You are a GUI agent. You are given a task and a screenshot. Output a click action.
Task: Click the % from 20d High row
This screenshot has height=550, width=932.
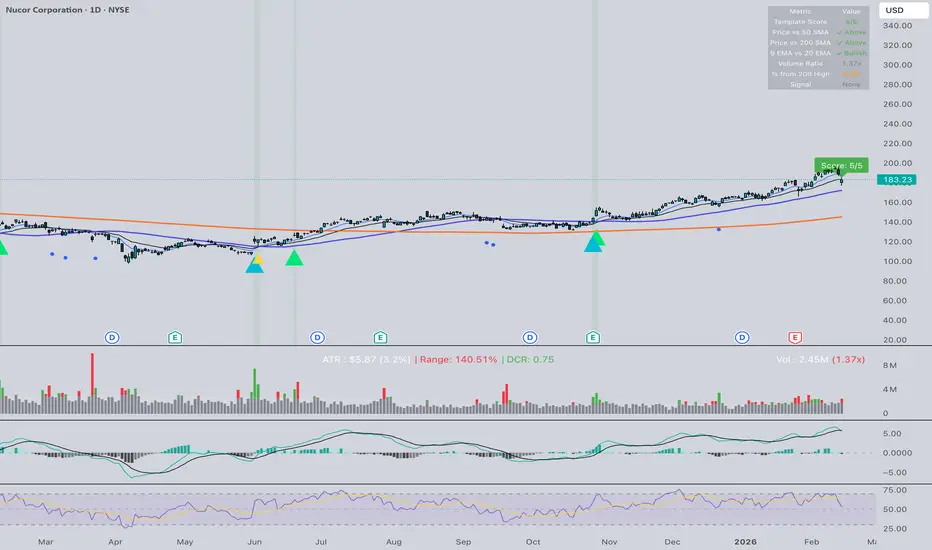[x=818, y=74]
